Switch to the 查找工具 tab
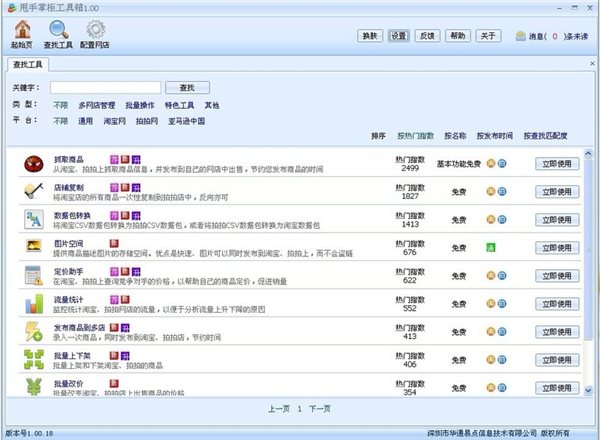 [x=28, y=64]
